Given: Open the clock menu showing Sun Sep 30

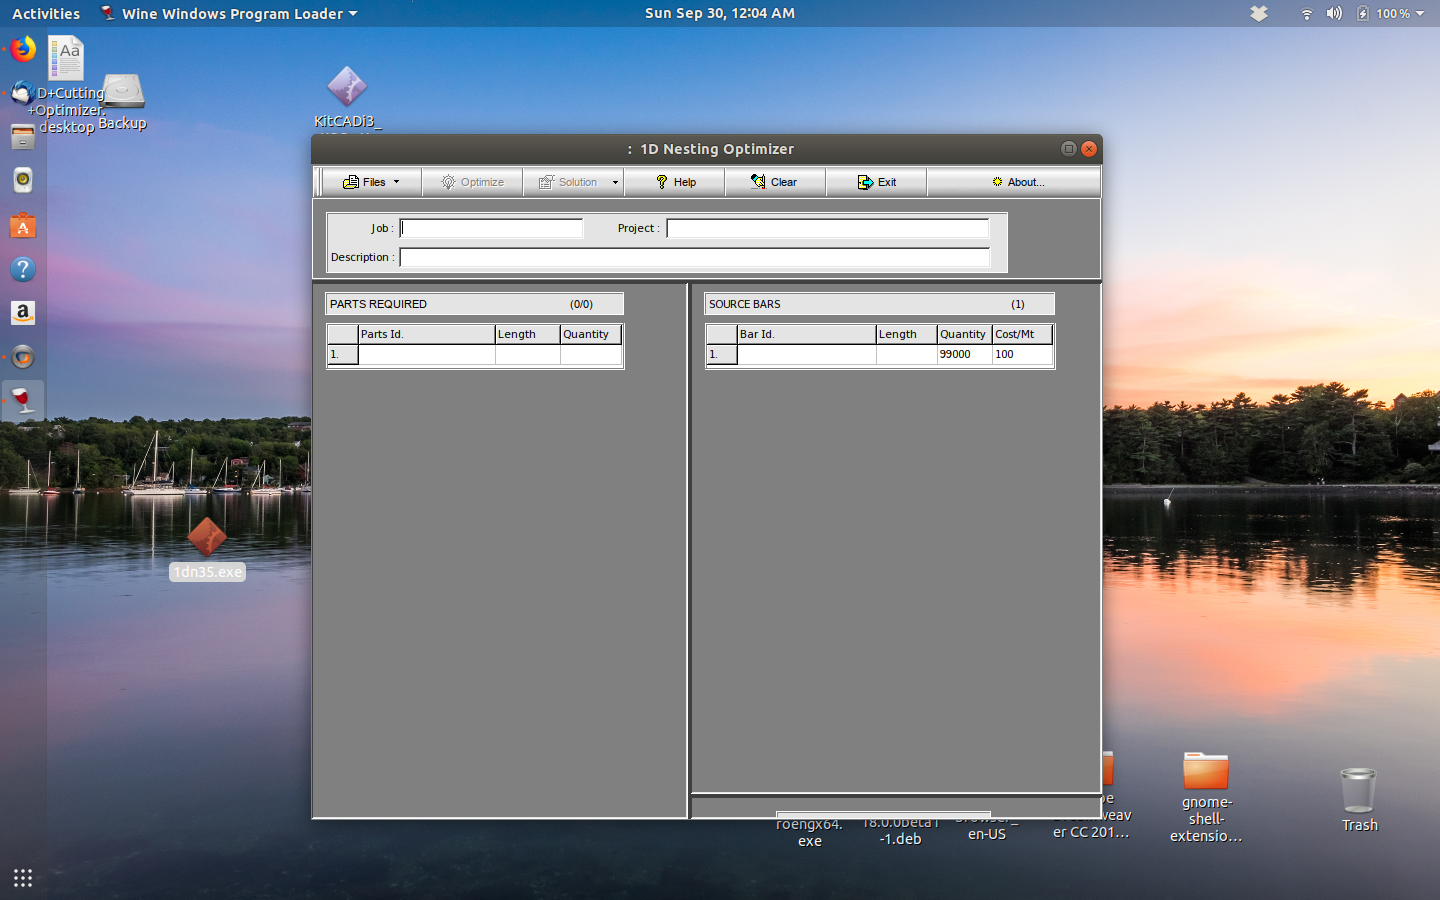Looking at the screenshot, I should 719,13.
